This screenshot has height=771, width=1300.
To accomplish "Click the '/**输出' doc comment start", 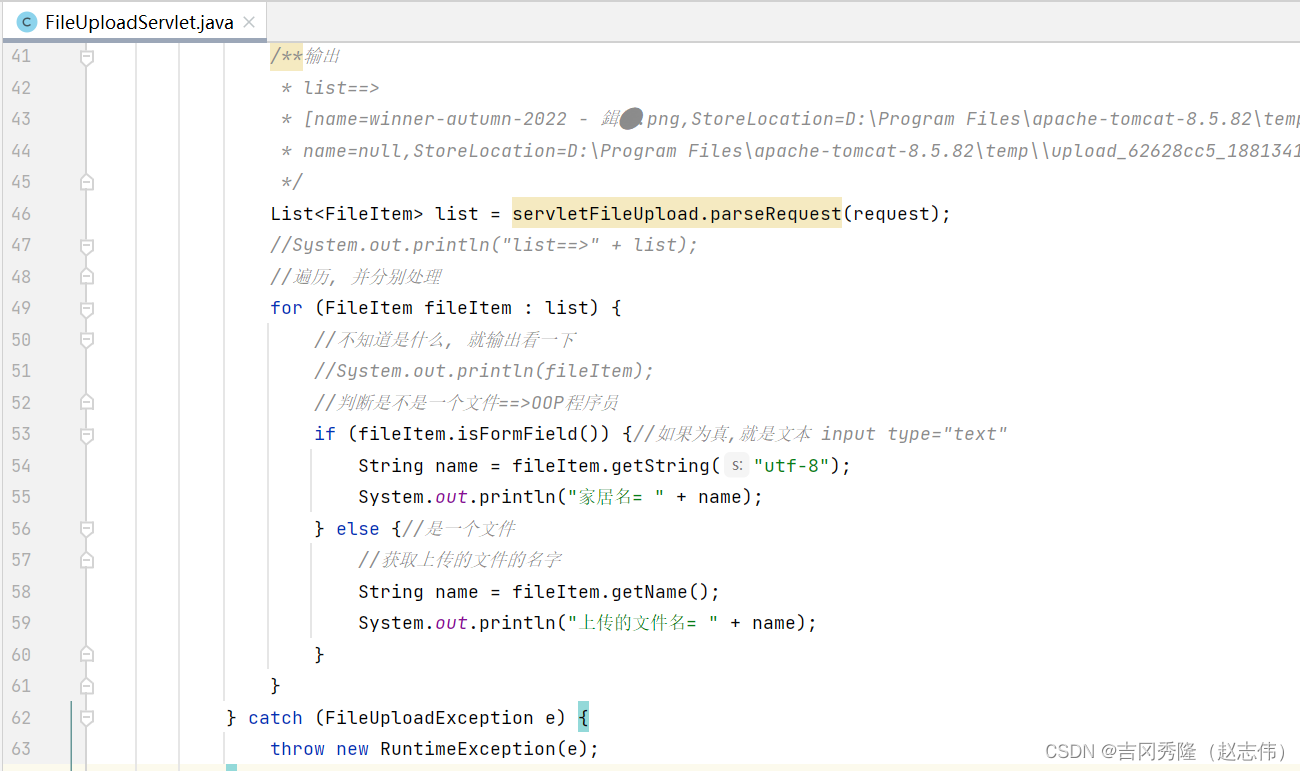I will [305, 57].
